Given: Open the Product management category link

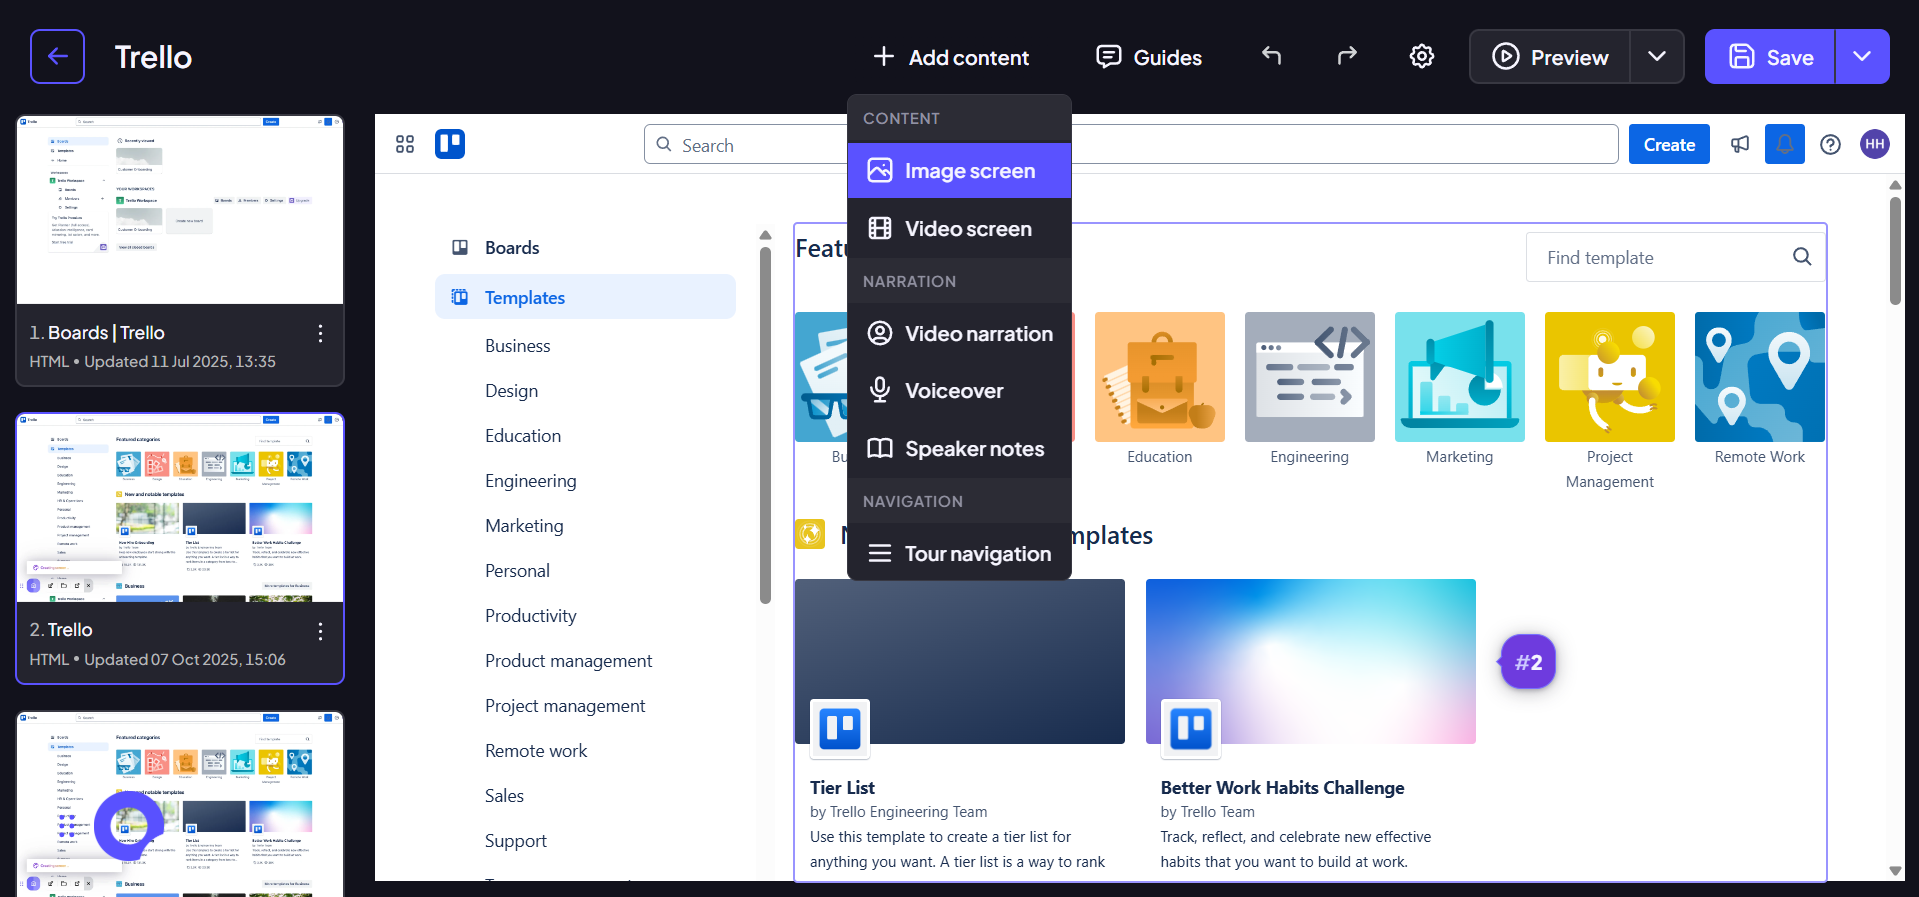Looking at the screenshot, I should tap(568, 661).
